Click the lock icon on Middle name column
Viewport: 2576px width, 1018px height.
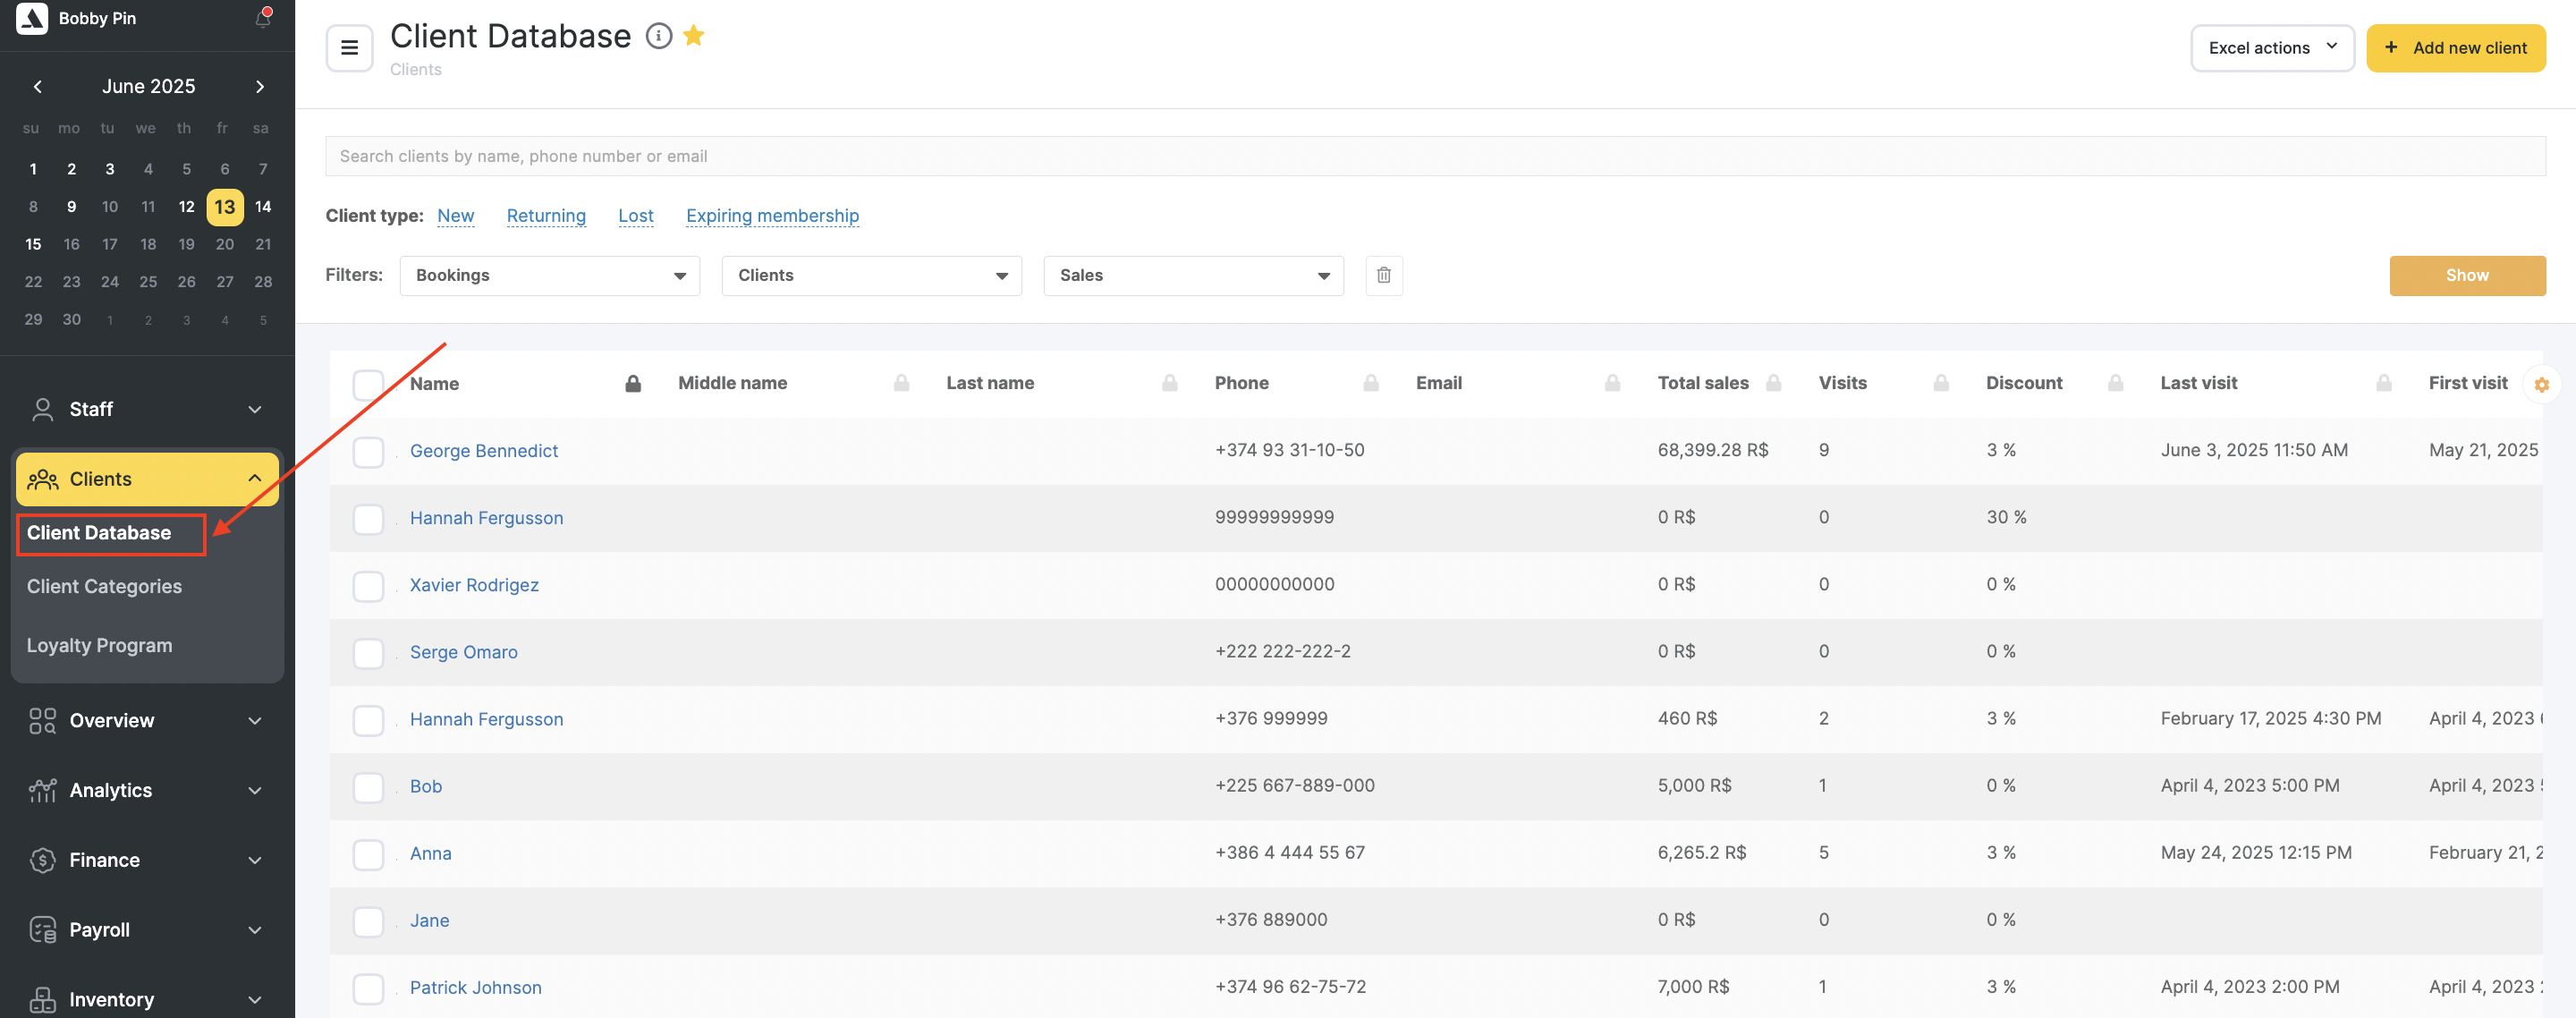[901, 383]
